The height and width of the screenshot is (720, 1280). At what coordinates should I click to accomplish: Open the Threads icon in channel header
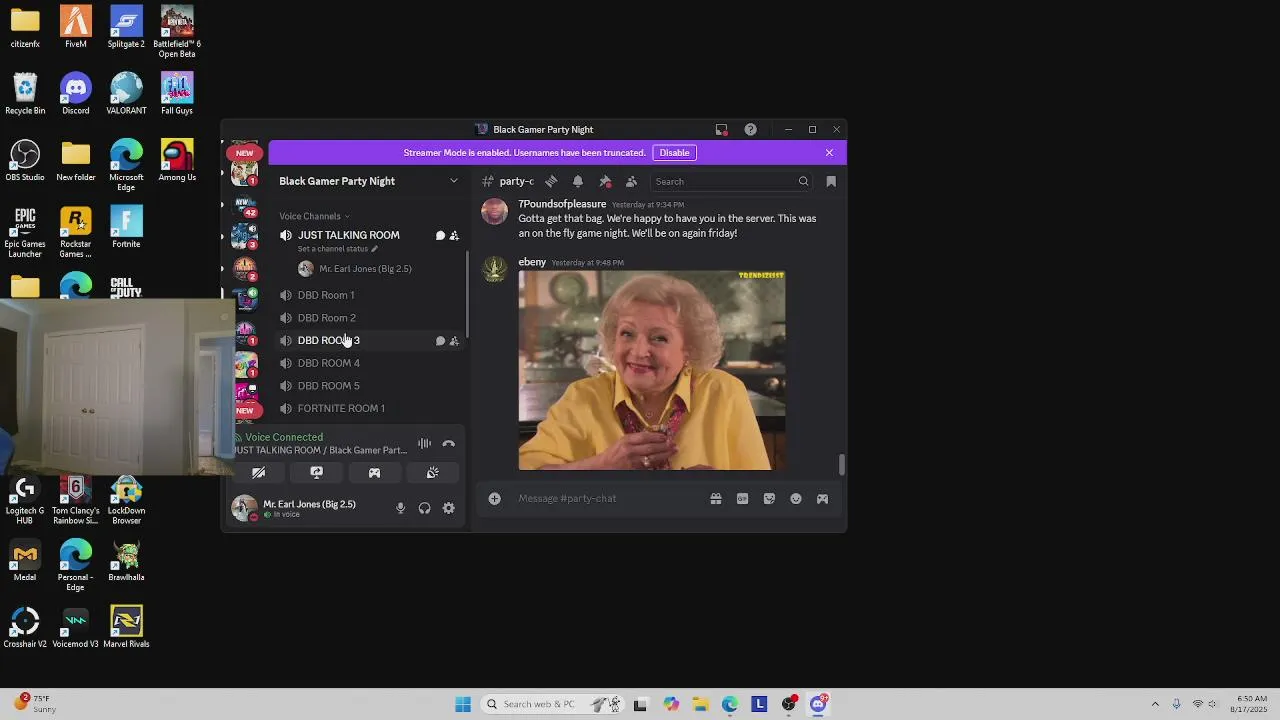click(551, 181)
